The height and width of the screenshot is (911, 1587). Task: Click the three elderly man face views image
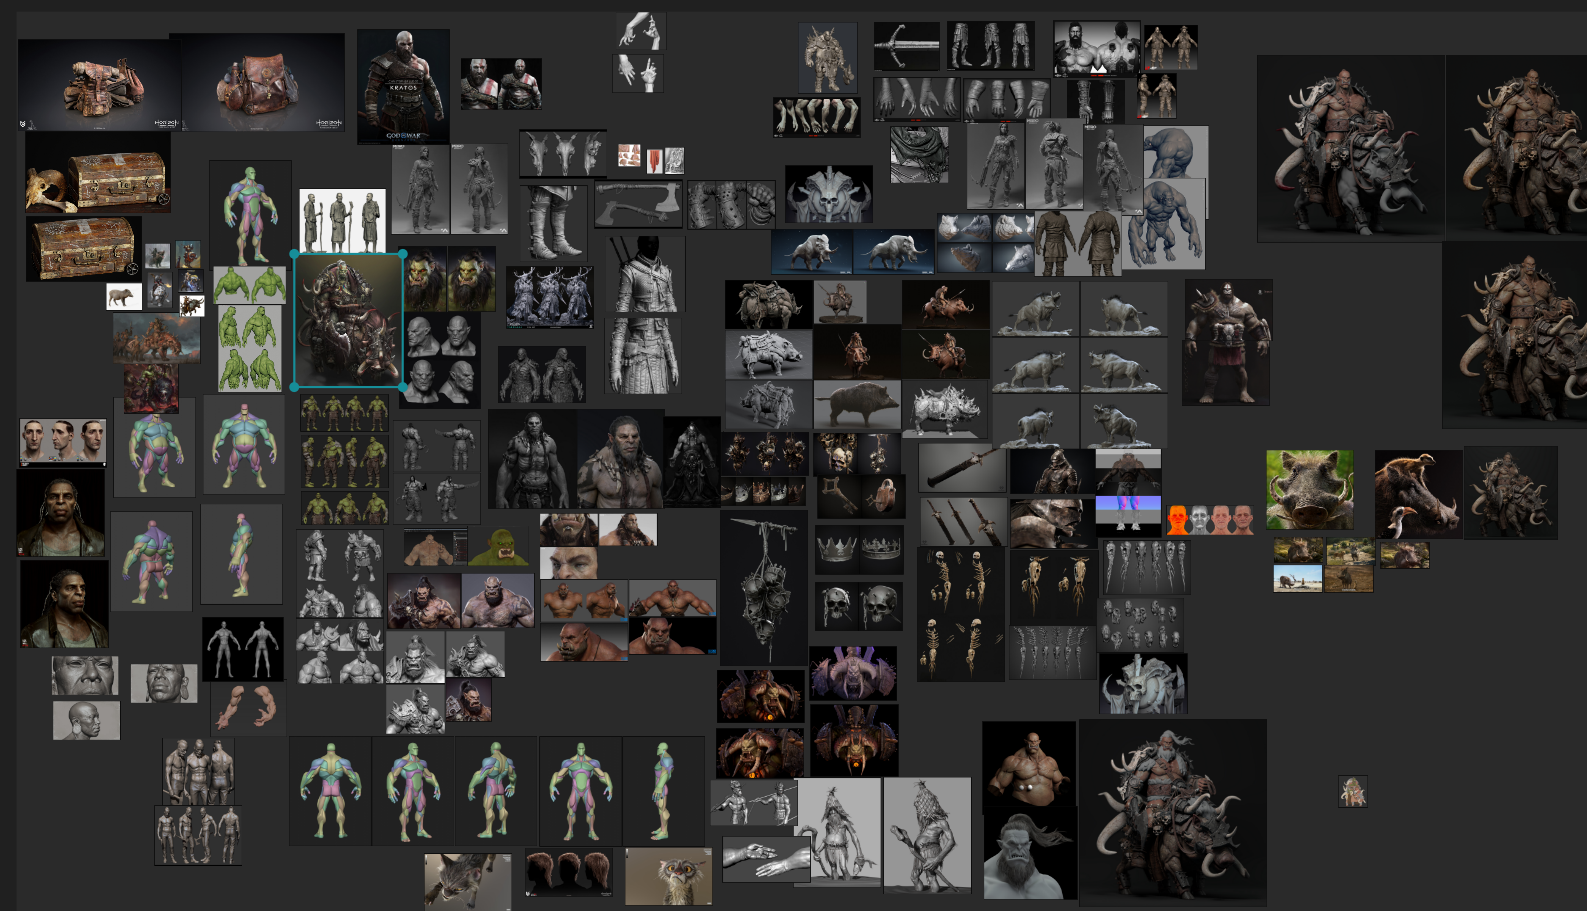tap(63, 442)
